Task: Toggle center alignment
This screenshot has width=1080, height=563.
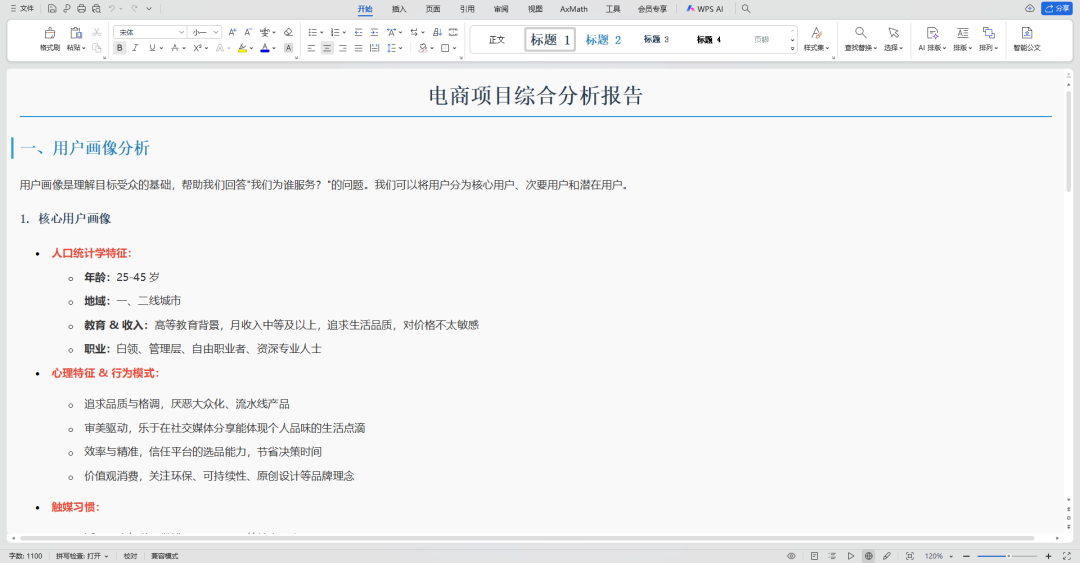Action: [x=327, y=48]
